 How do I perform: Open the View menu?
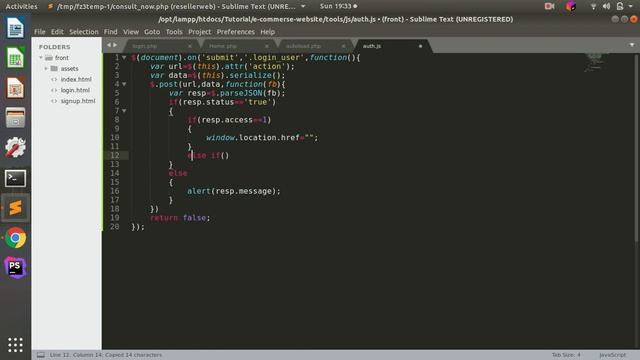coord(131,32)
